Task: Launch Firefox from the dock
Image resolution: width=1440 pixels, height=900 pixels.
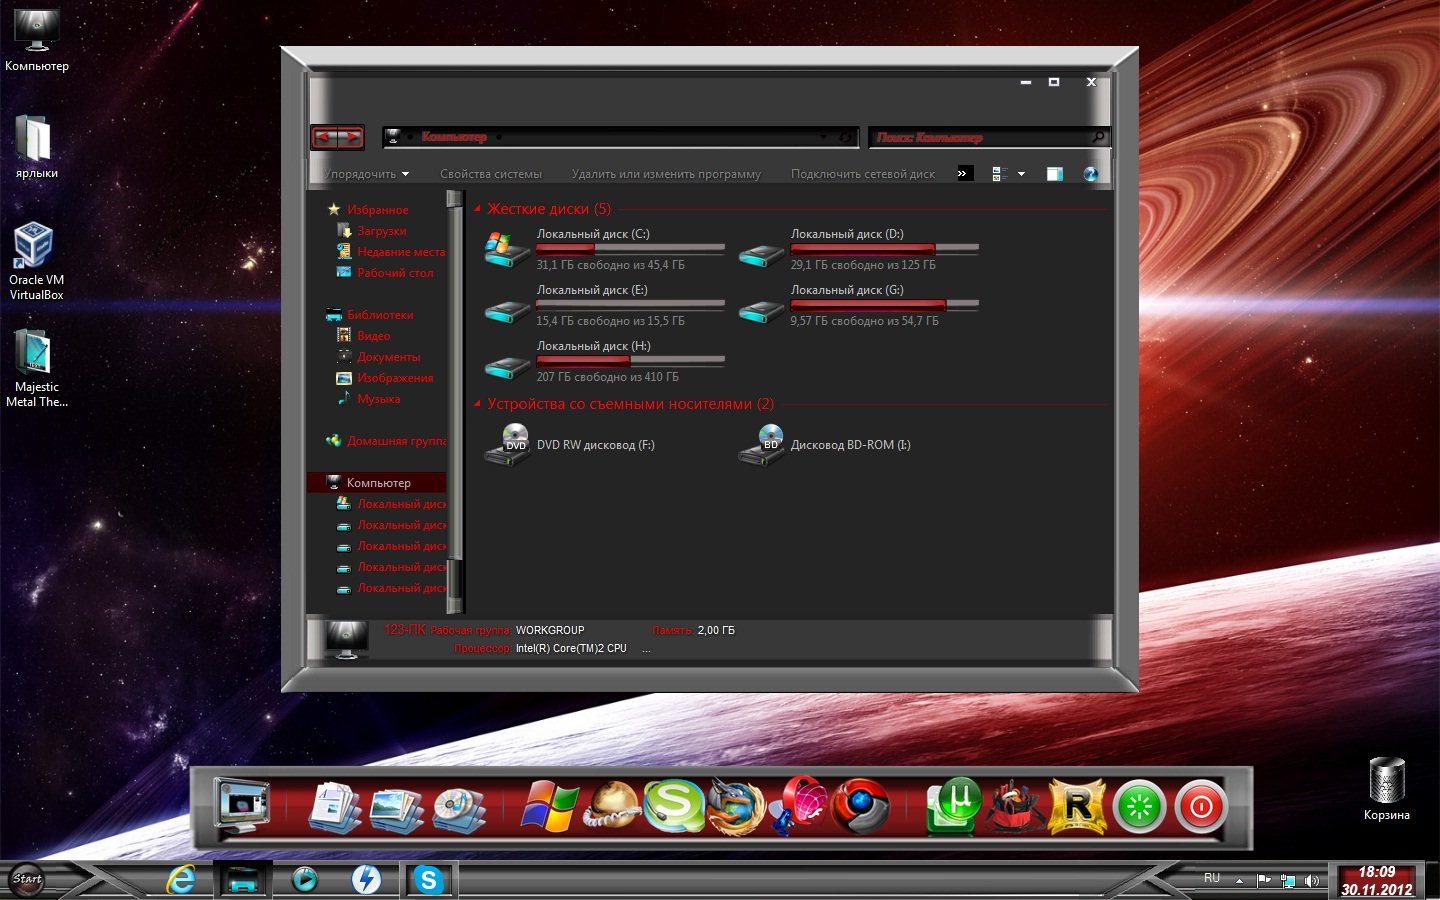Action: click(x=736, y=806)
